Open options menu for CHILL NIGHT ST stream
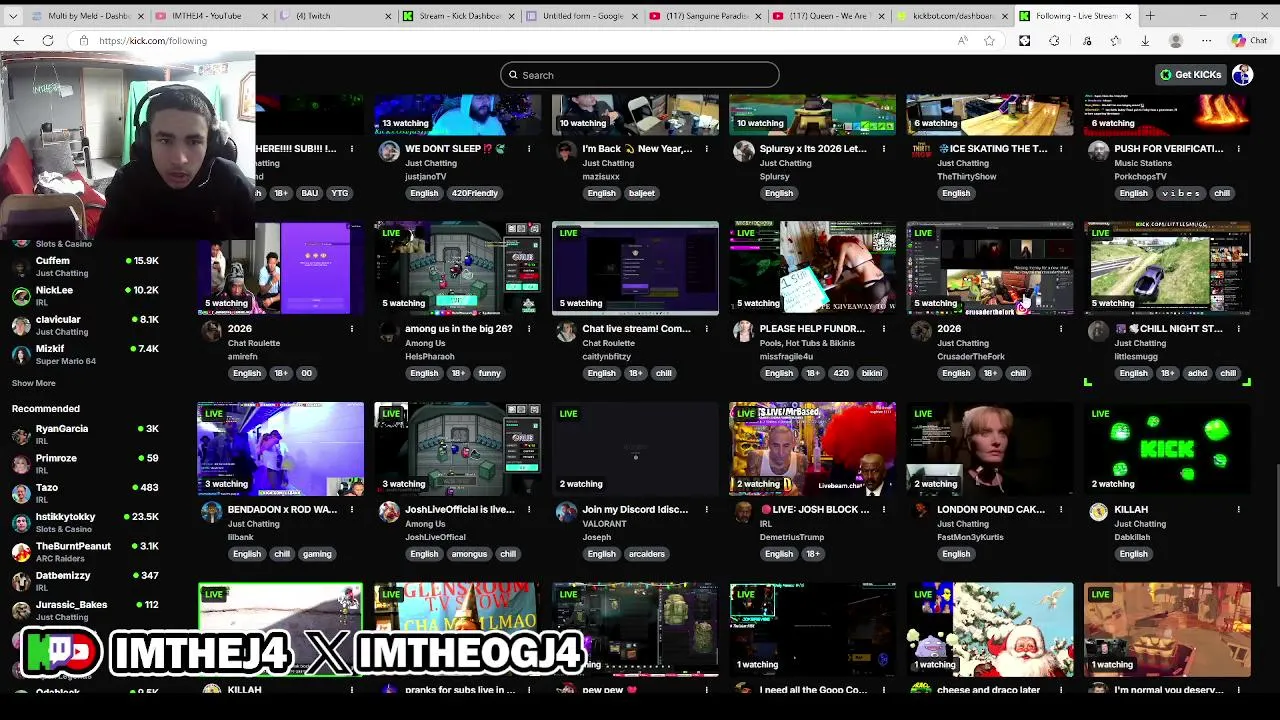The height and width of the screenshot is (720, 1280). [x=1239, y=329]
